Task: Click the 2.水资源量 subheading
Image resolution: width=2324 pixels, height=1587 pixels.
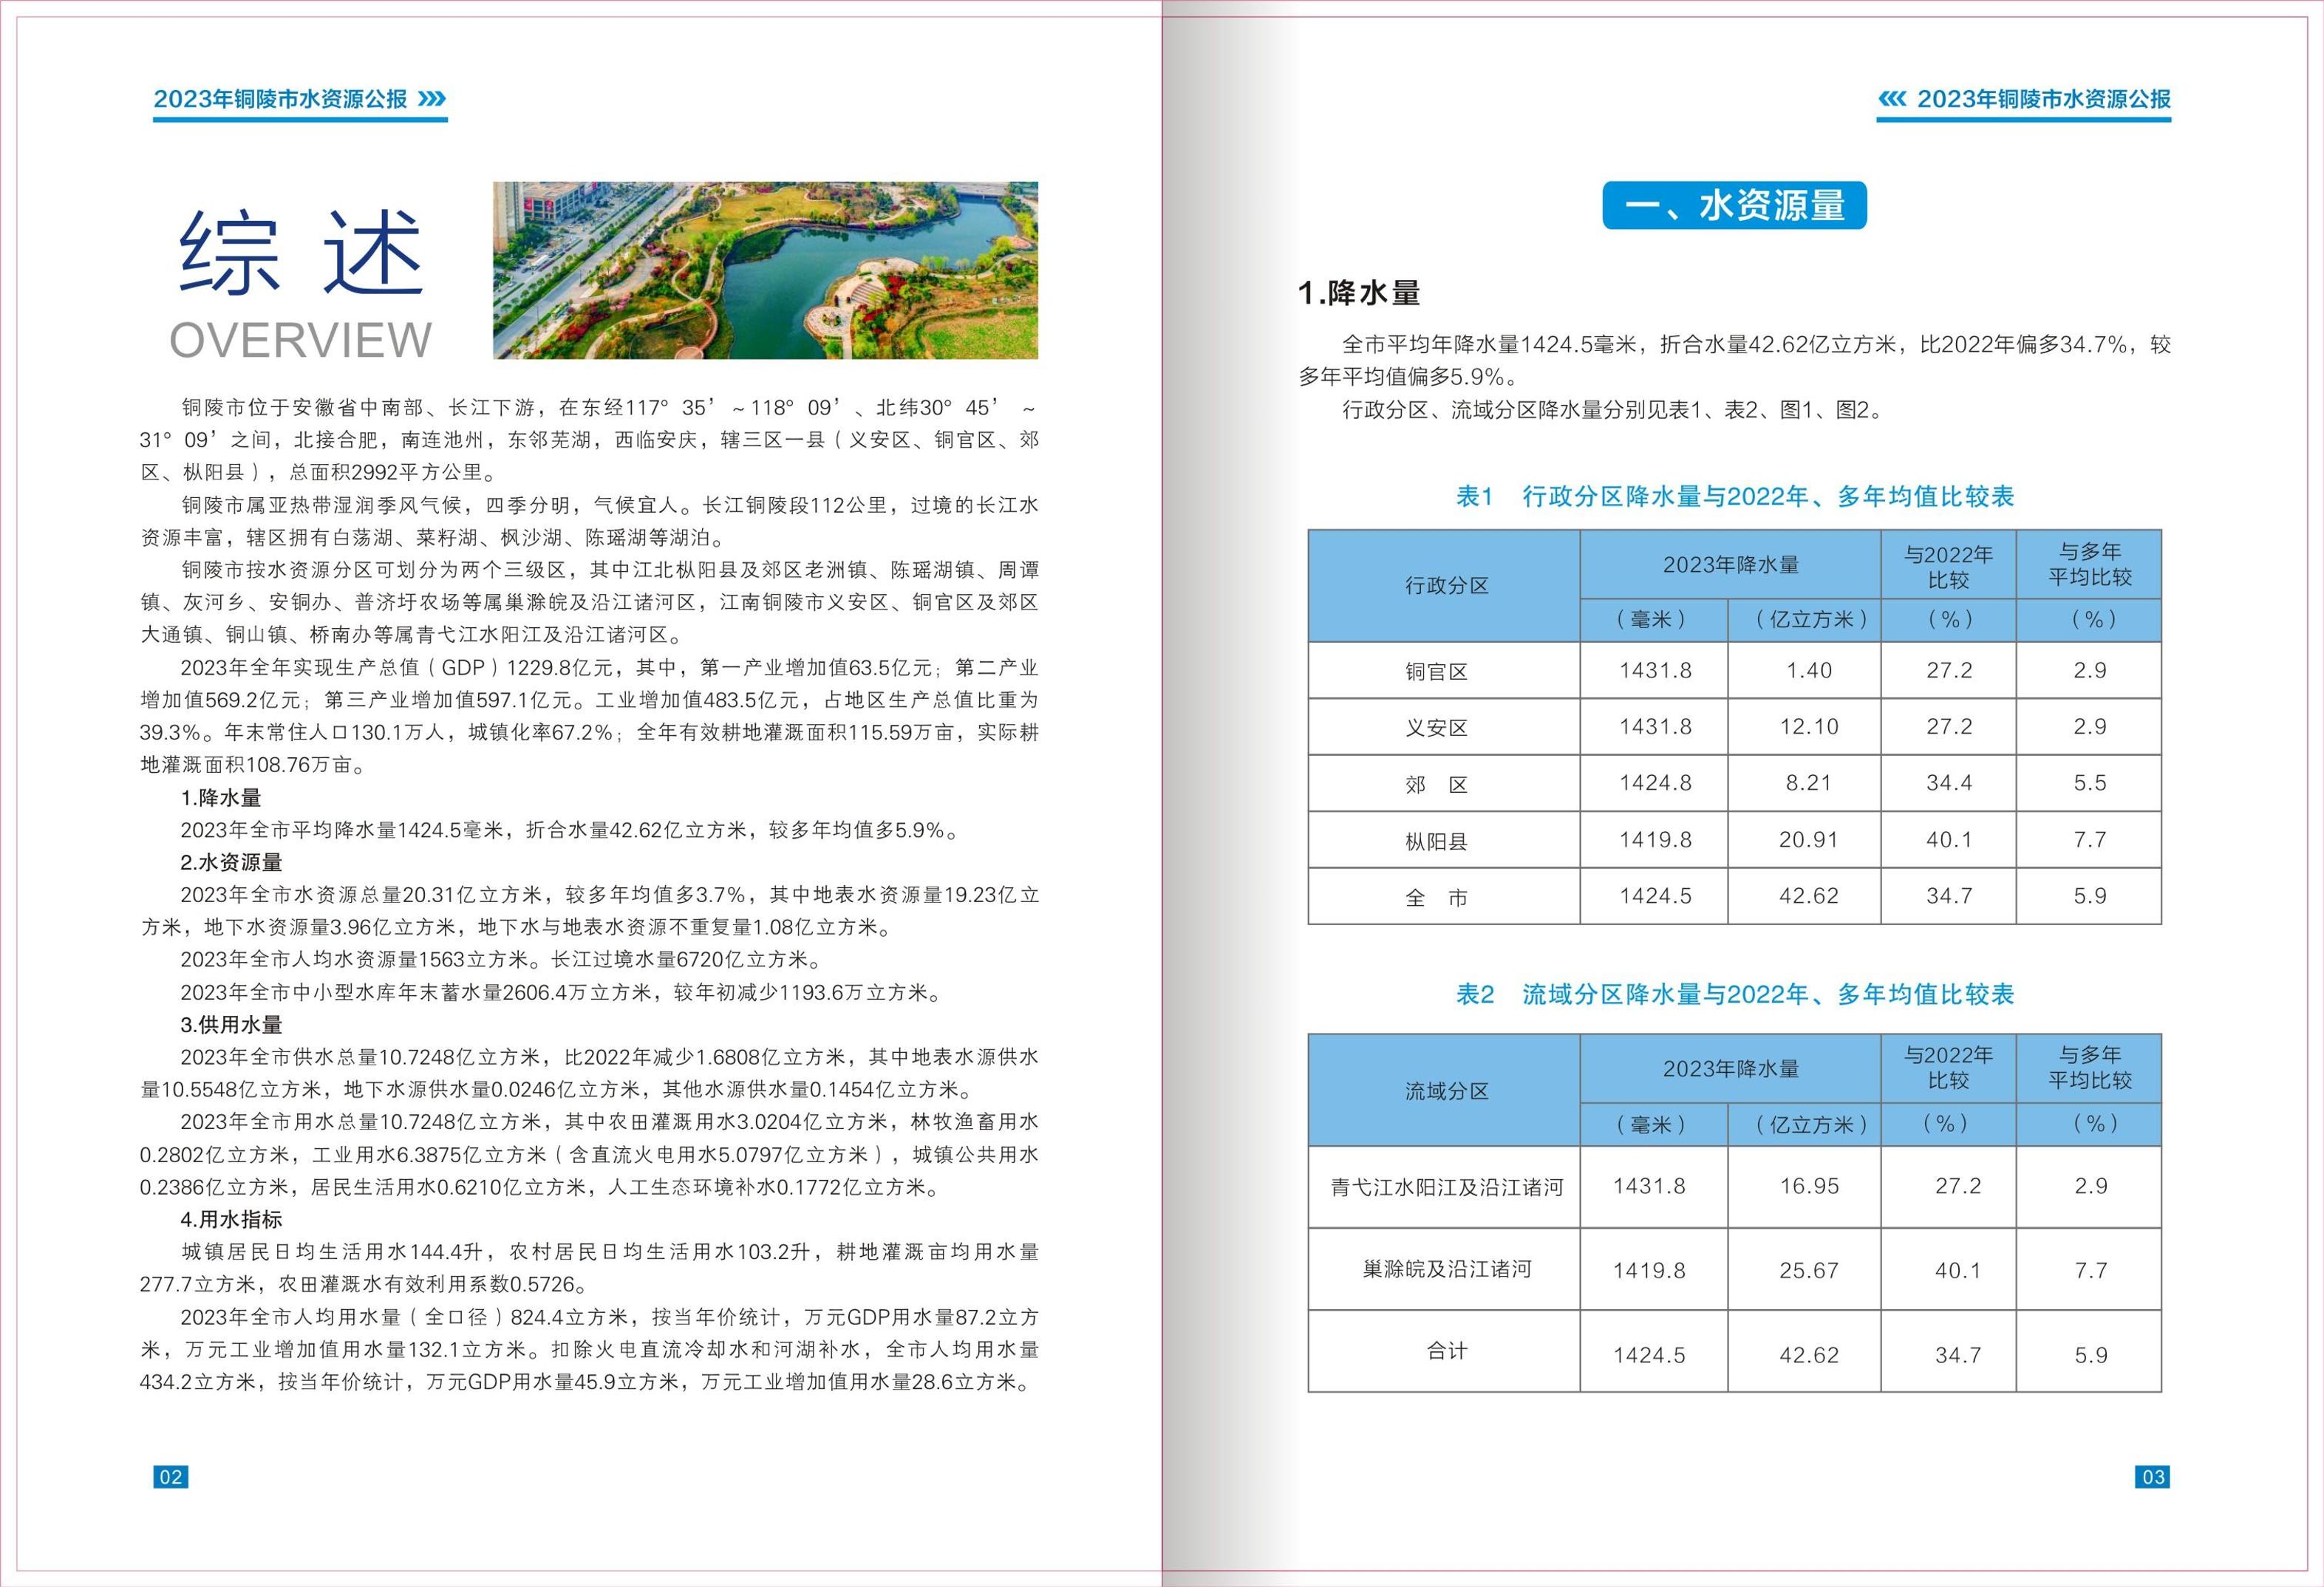Action: point(231,863)
